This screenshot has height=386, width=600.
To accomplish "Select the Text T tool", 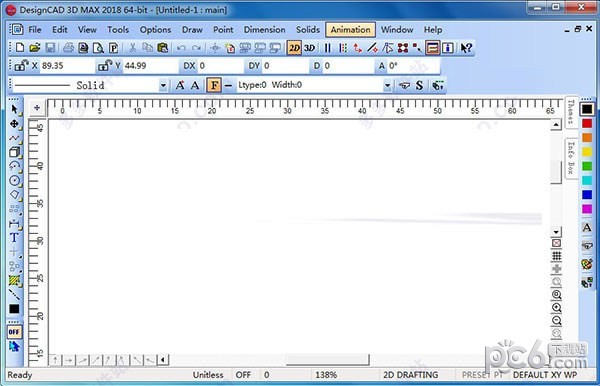I will point(14,238).
